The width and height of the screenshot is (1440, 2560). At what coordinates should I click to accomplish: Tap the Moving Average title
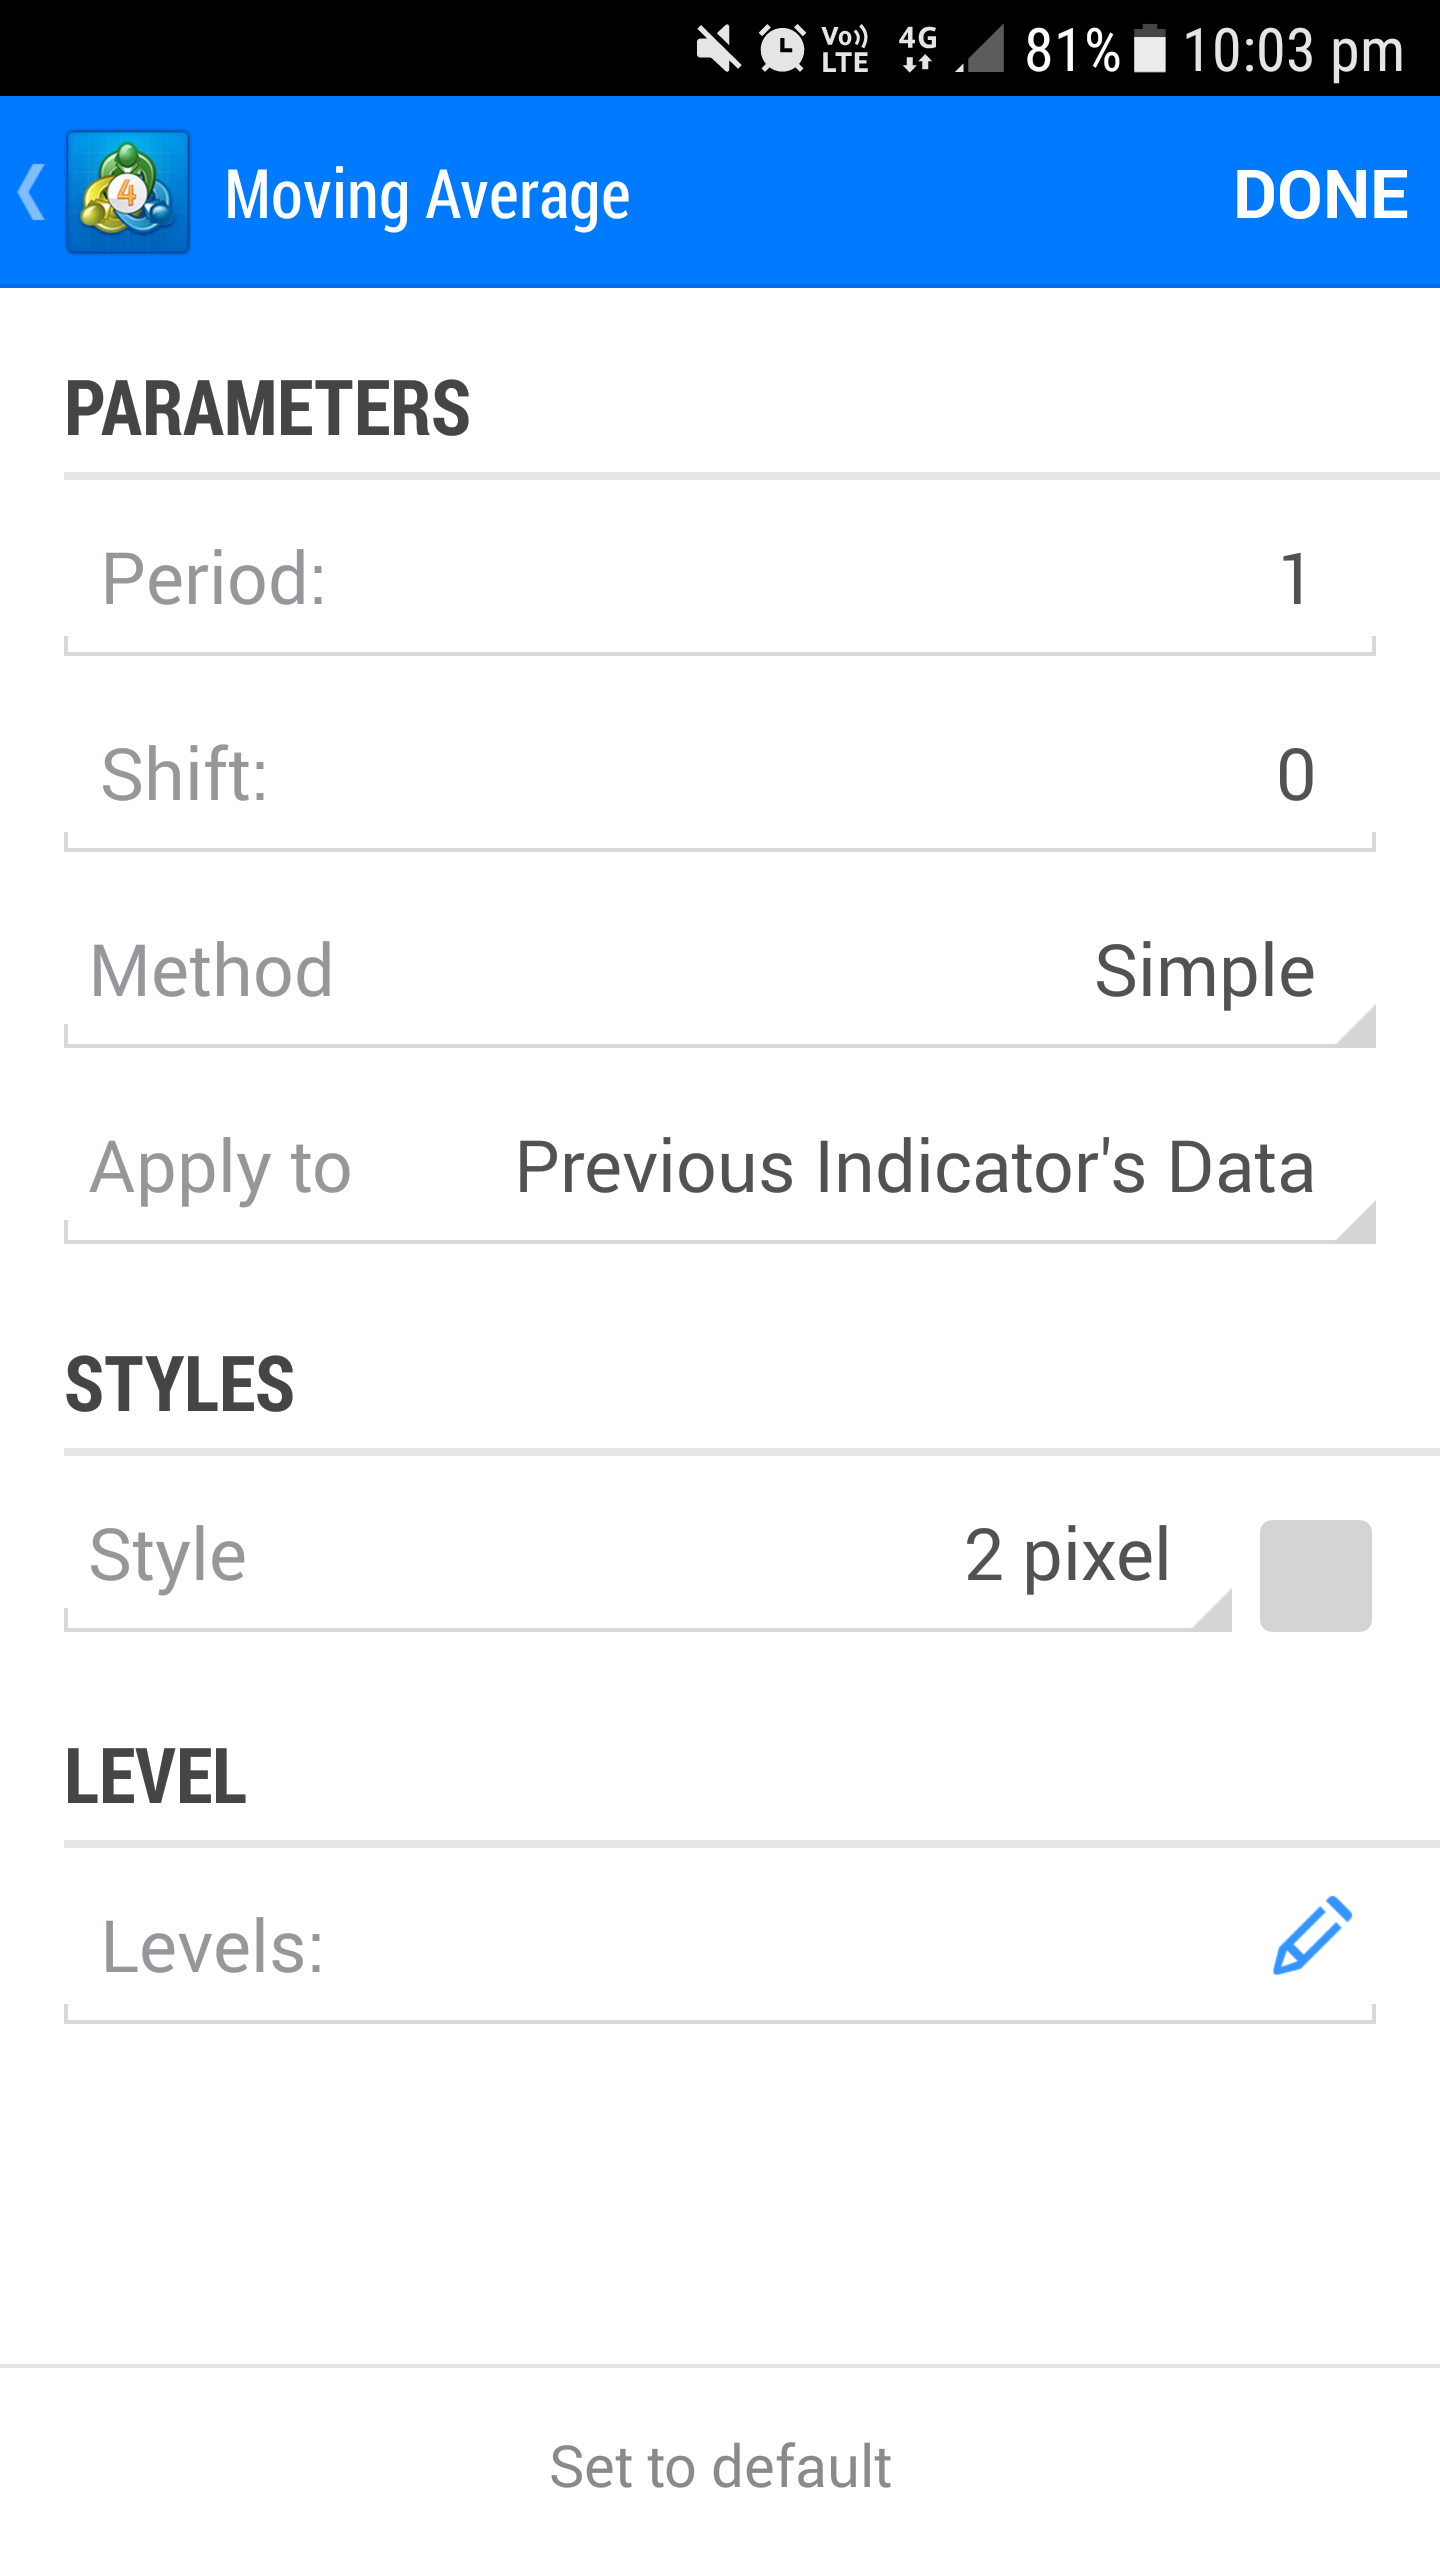(428, 194)
